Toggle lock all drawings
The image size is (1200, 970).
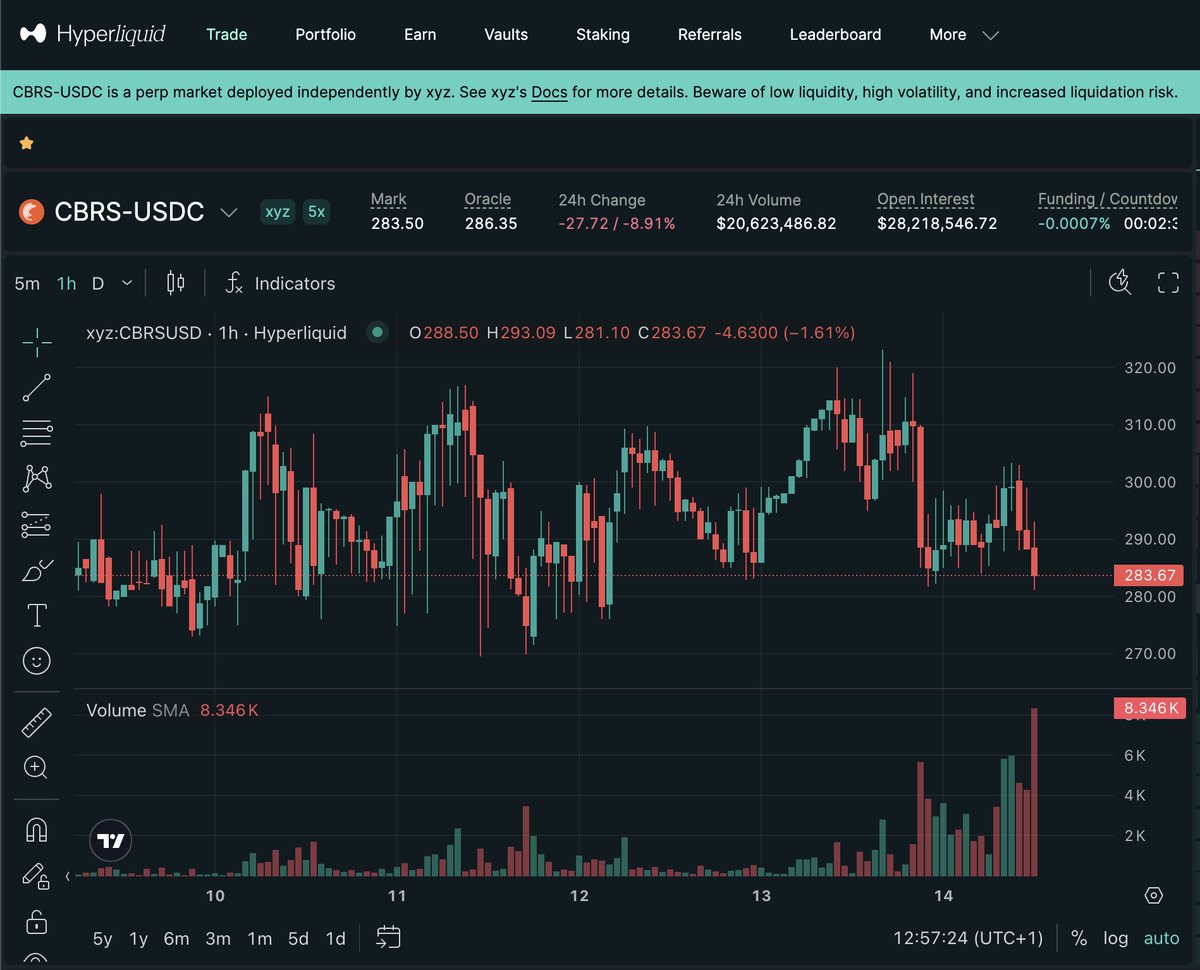37,921
